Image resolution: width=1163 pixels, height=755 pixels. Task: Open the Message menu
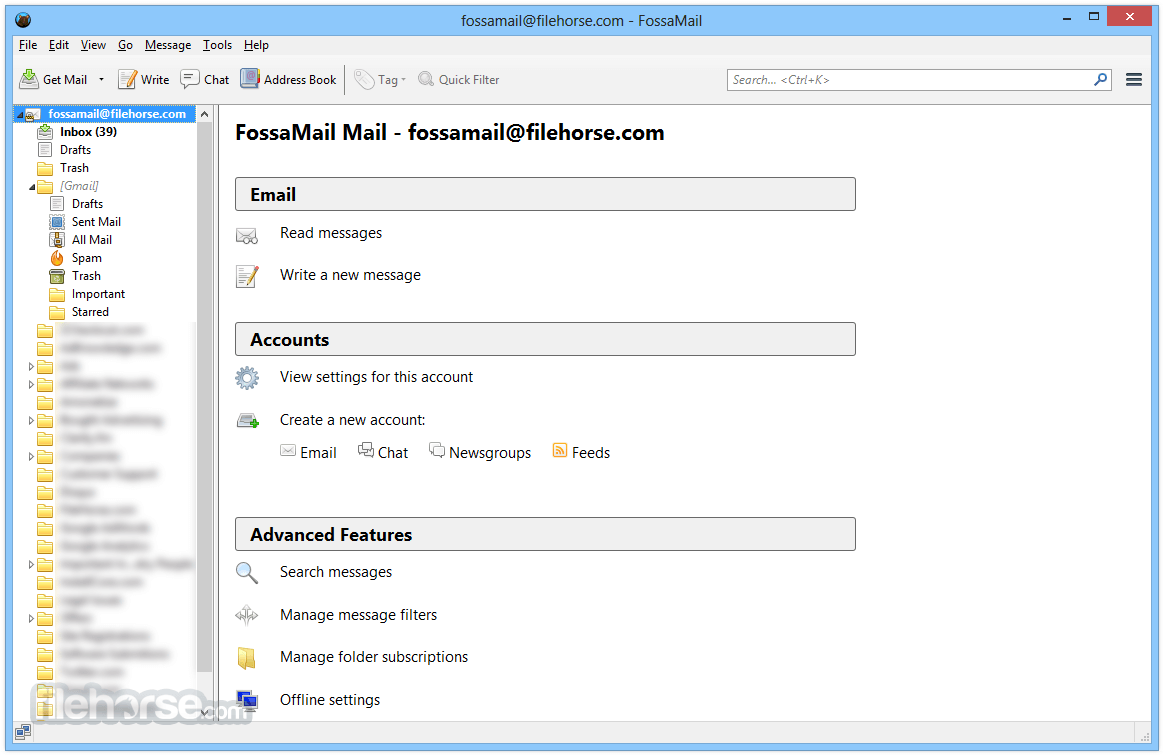click(167, 45)
